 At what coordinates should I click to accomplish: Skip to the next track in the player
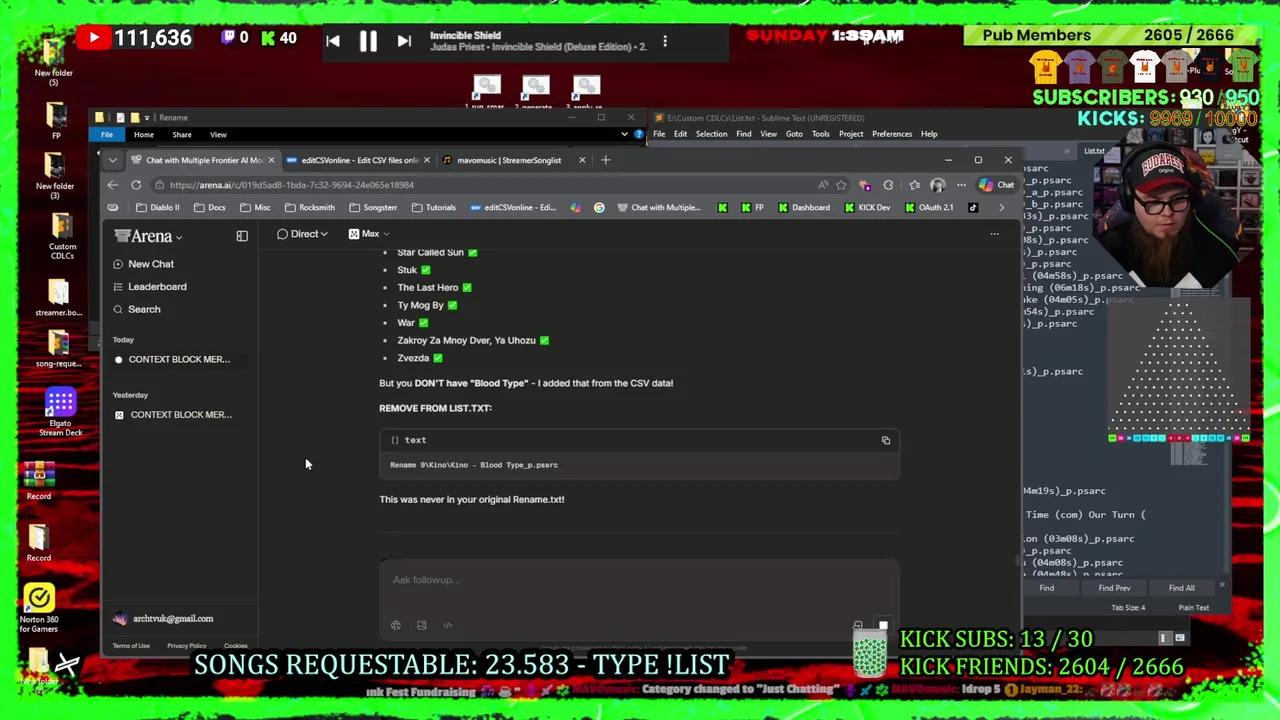click(404, 41)
